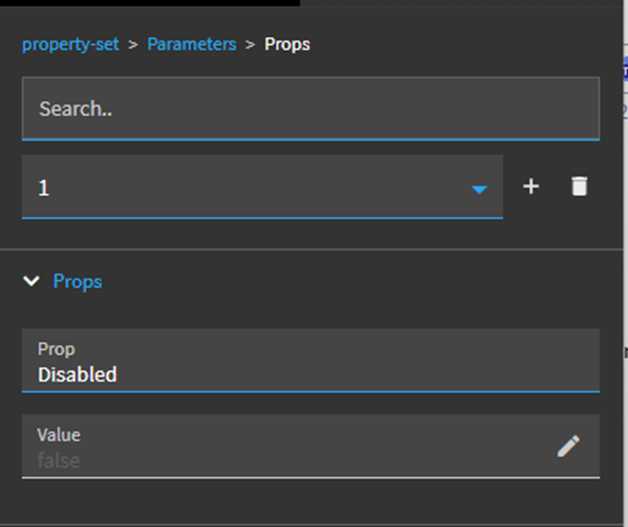The width and height of the screenshot is (628, 527).
Task: Click the blue Props section header label
Action: (77, 282)
